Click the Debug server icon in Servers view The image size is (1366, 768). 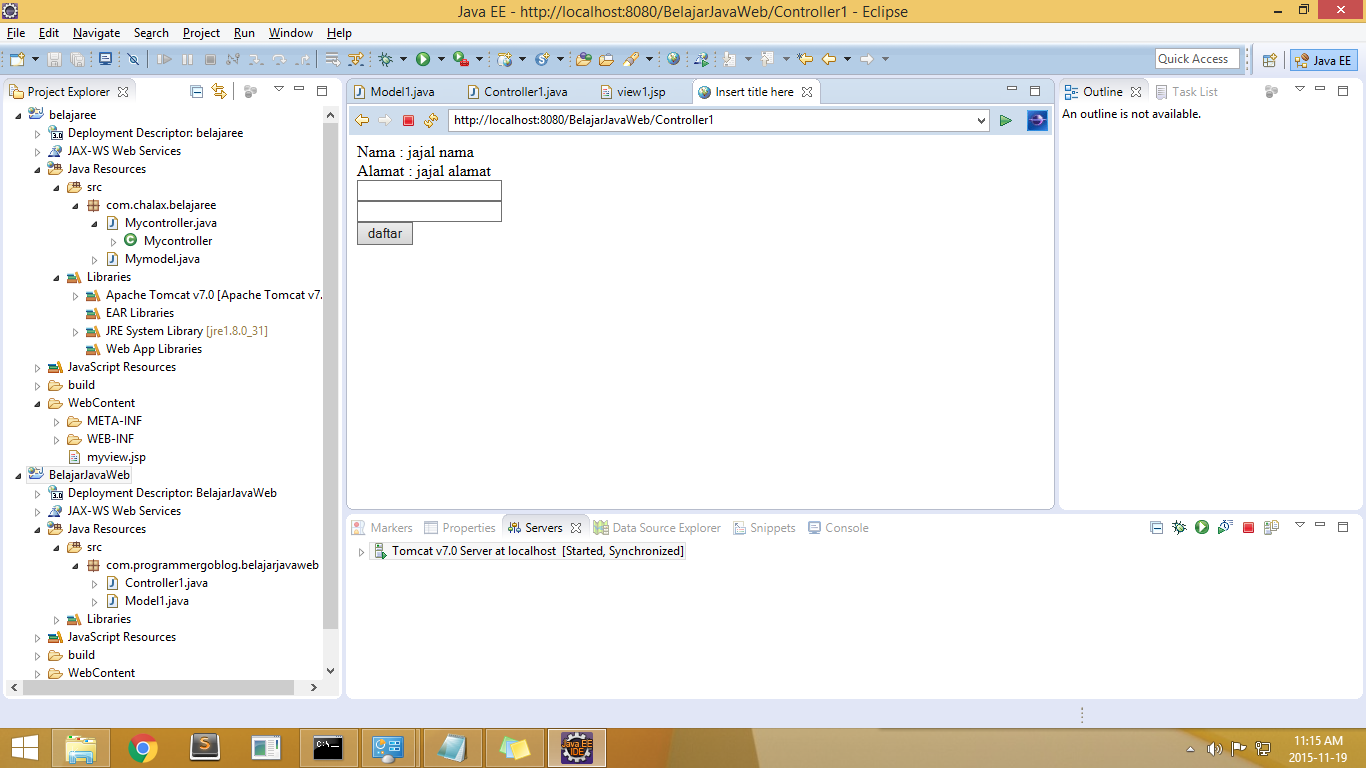point(1180,527)
